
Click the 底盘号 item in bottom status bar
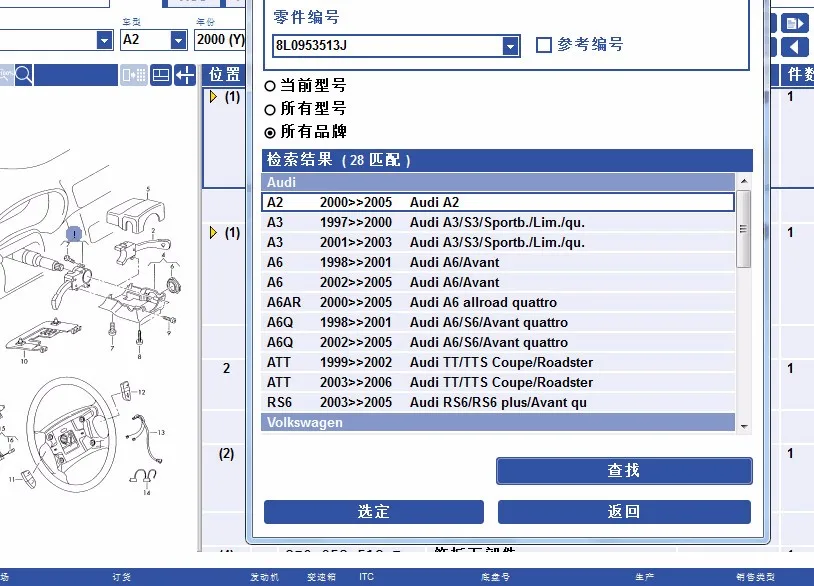(495, 577)
